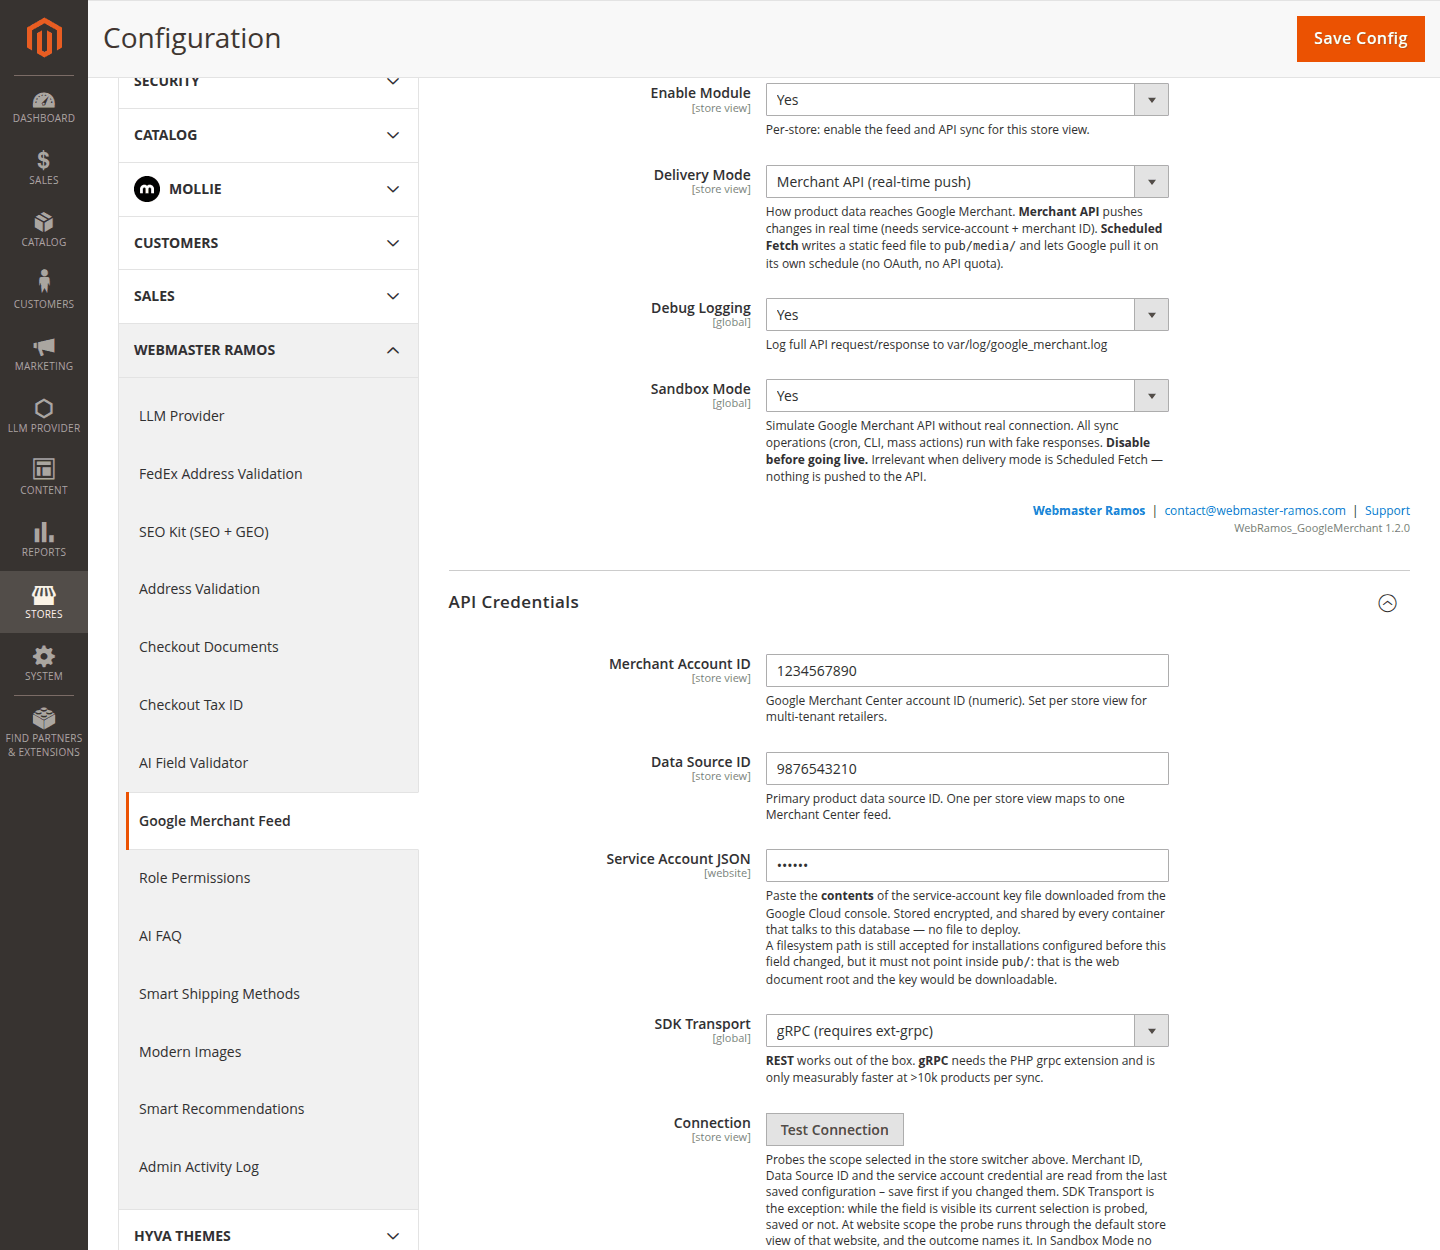The height and width of the screenshot is (1250, 1440).
Task: Select Address Validation config section
Action: tap(268, 589)
